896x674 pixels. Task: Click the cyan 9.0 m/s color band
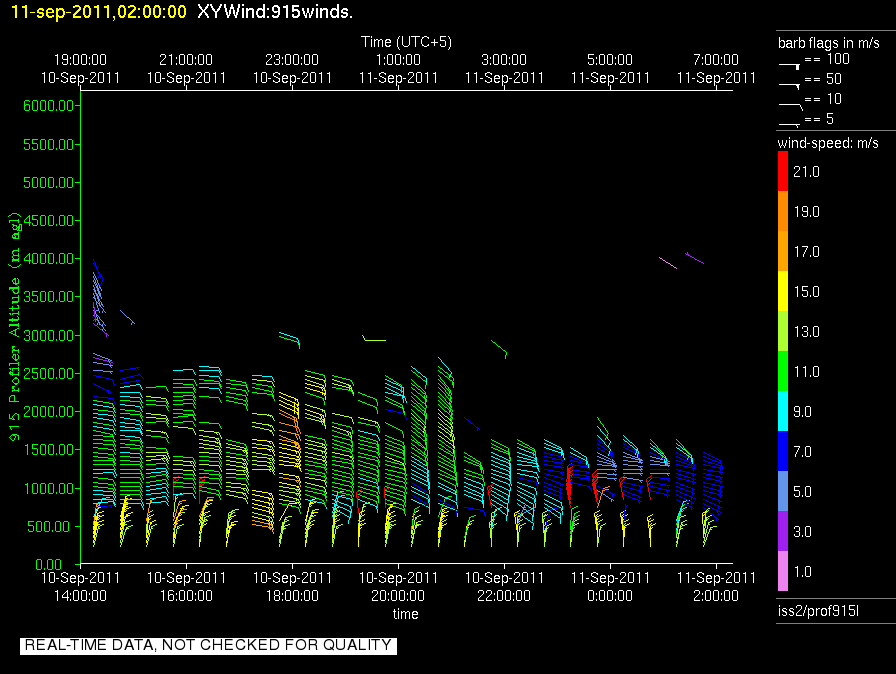click(x=783, y=411)
